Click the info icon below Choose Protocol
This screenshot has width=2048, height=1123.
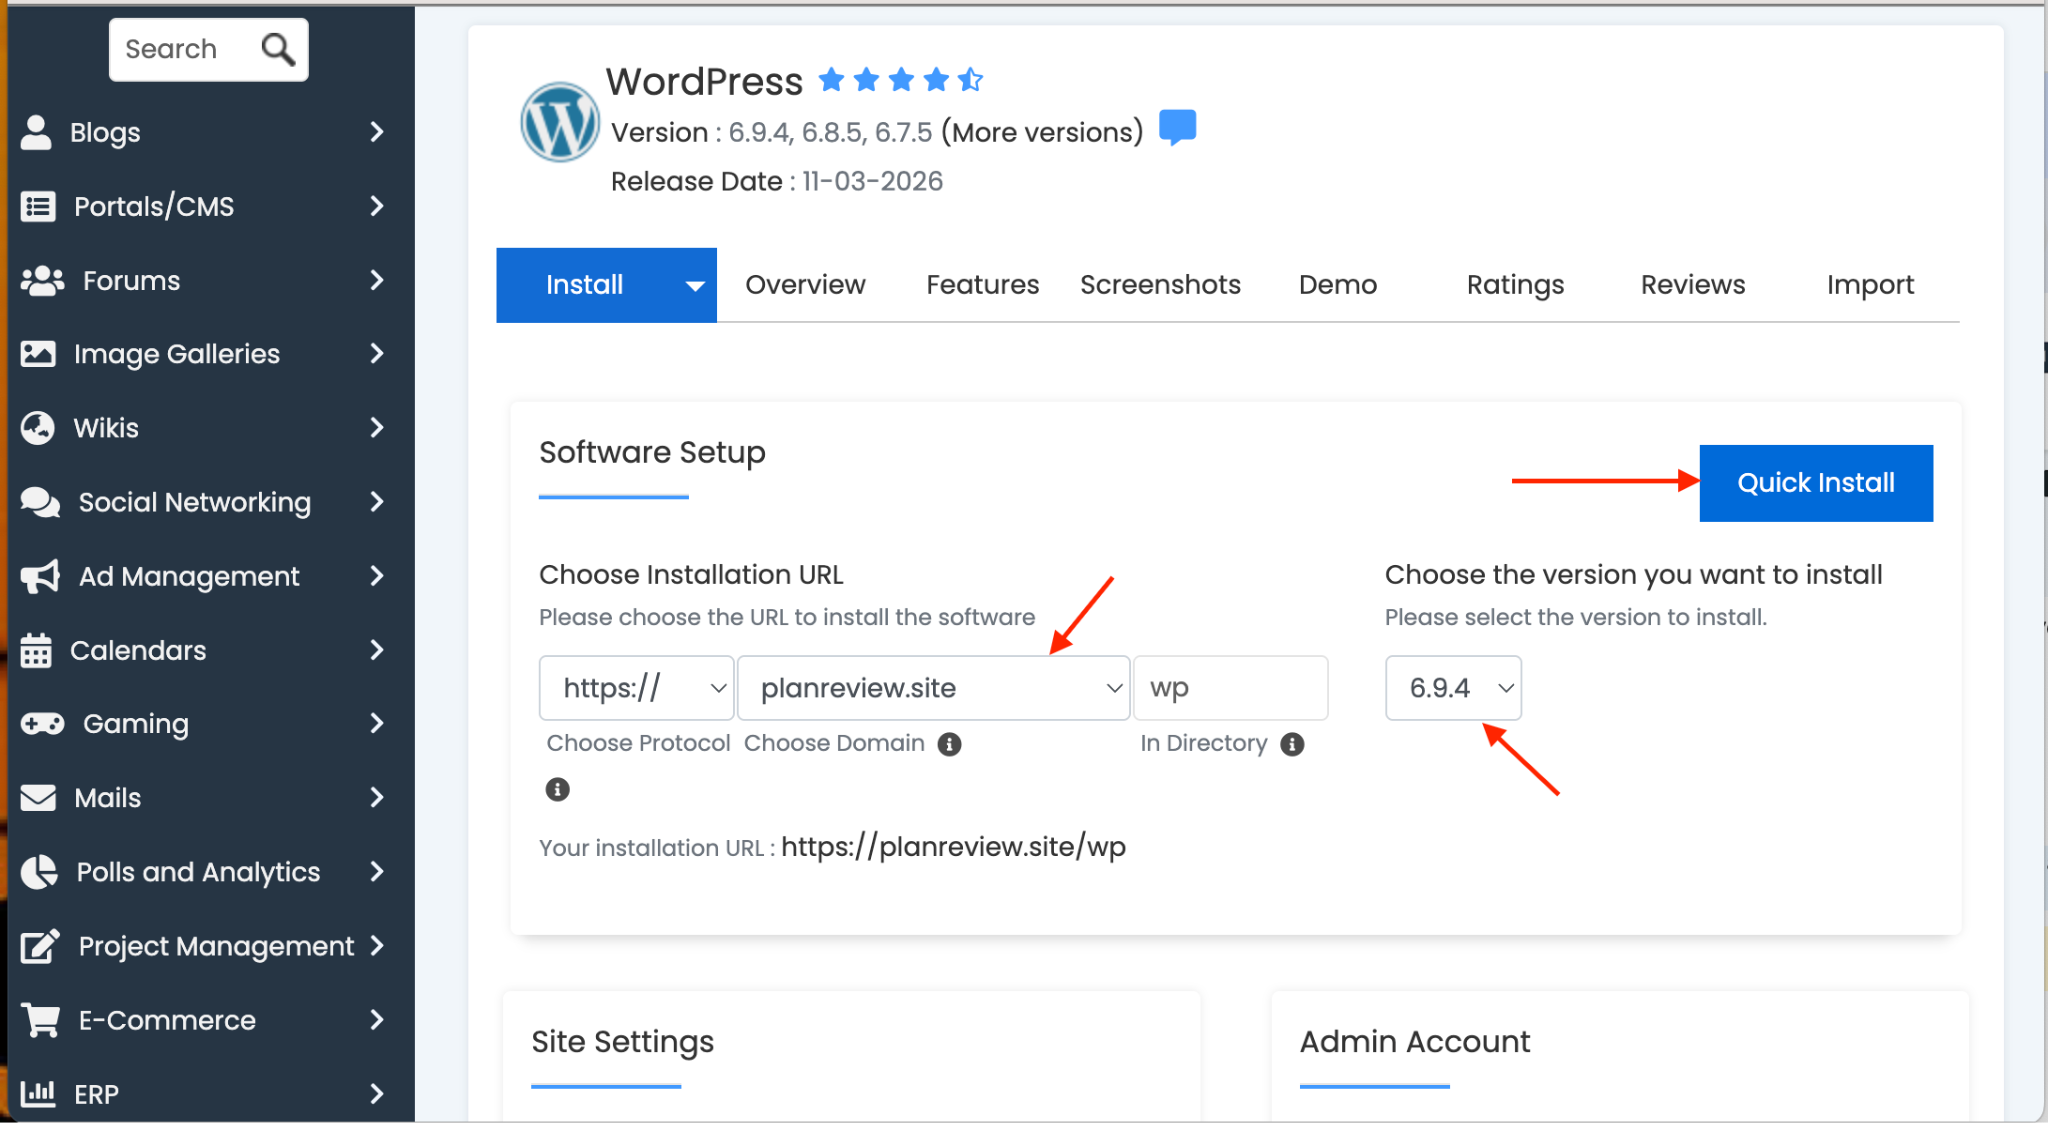tap(557, 790)
